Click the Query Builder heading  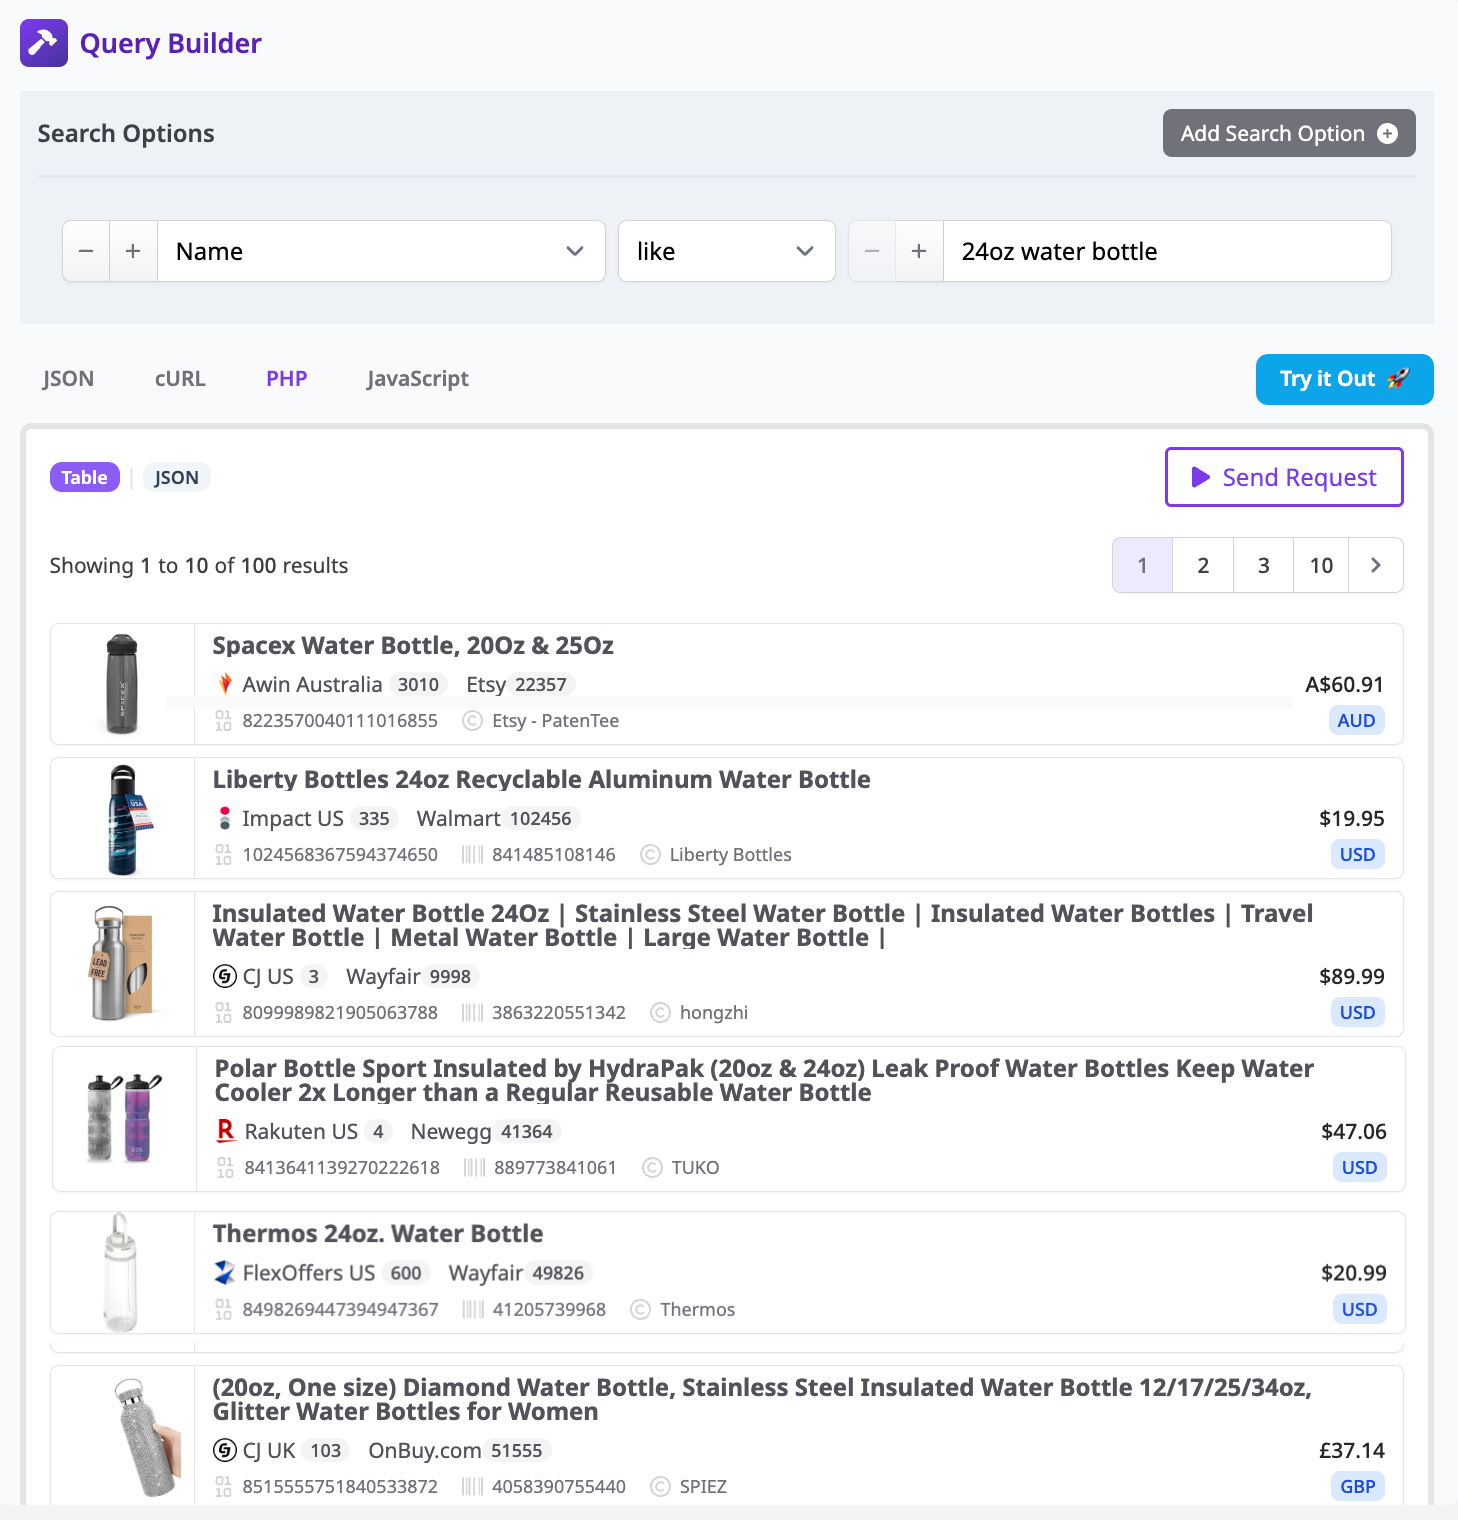coord(171,43)
